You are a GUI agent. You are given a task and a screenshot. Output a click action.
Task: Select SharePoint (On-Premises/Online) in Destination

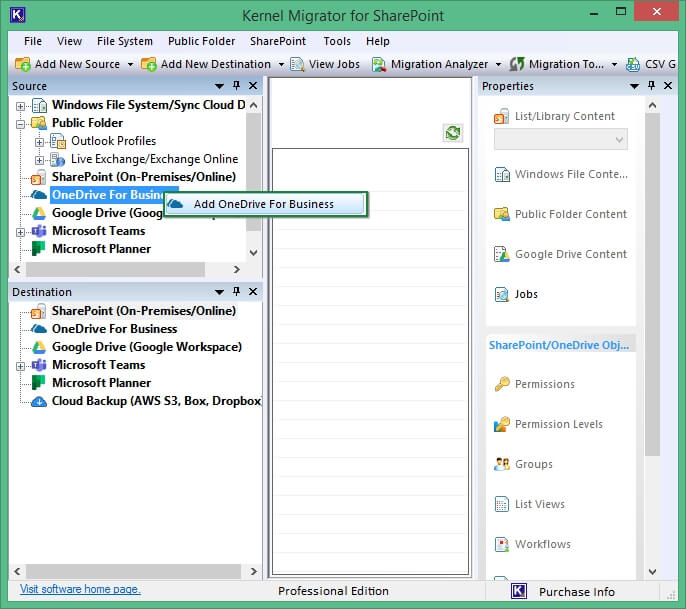(x=144, y=311)
